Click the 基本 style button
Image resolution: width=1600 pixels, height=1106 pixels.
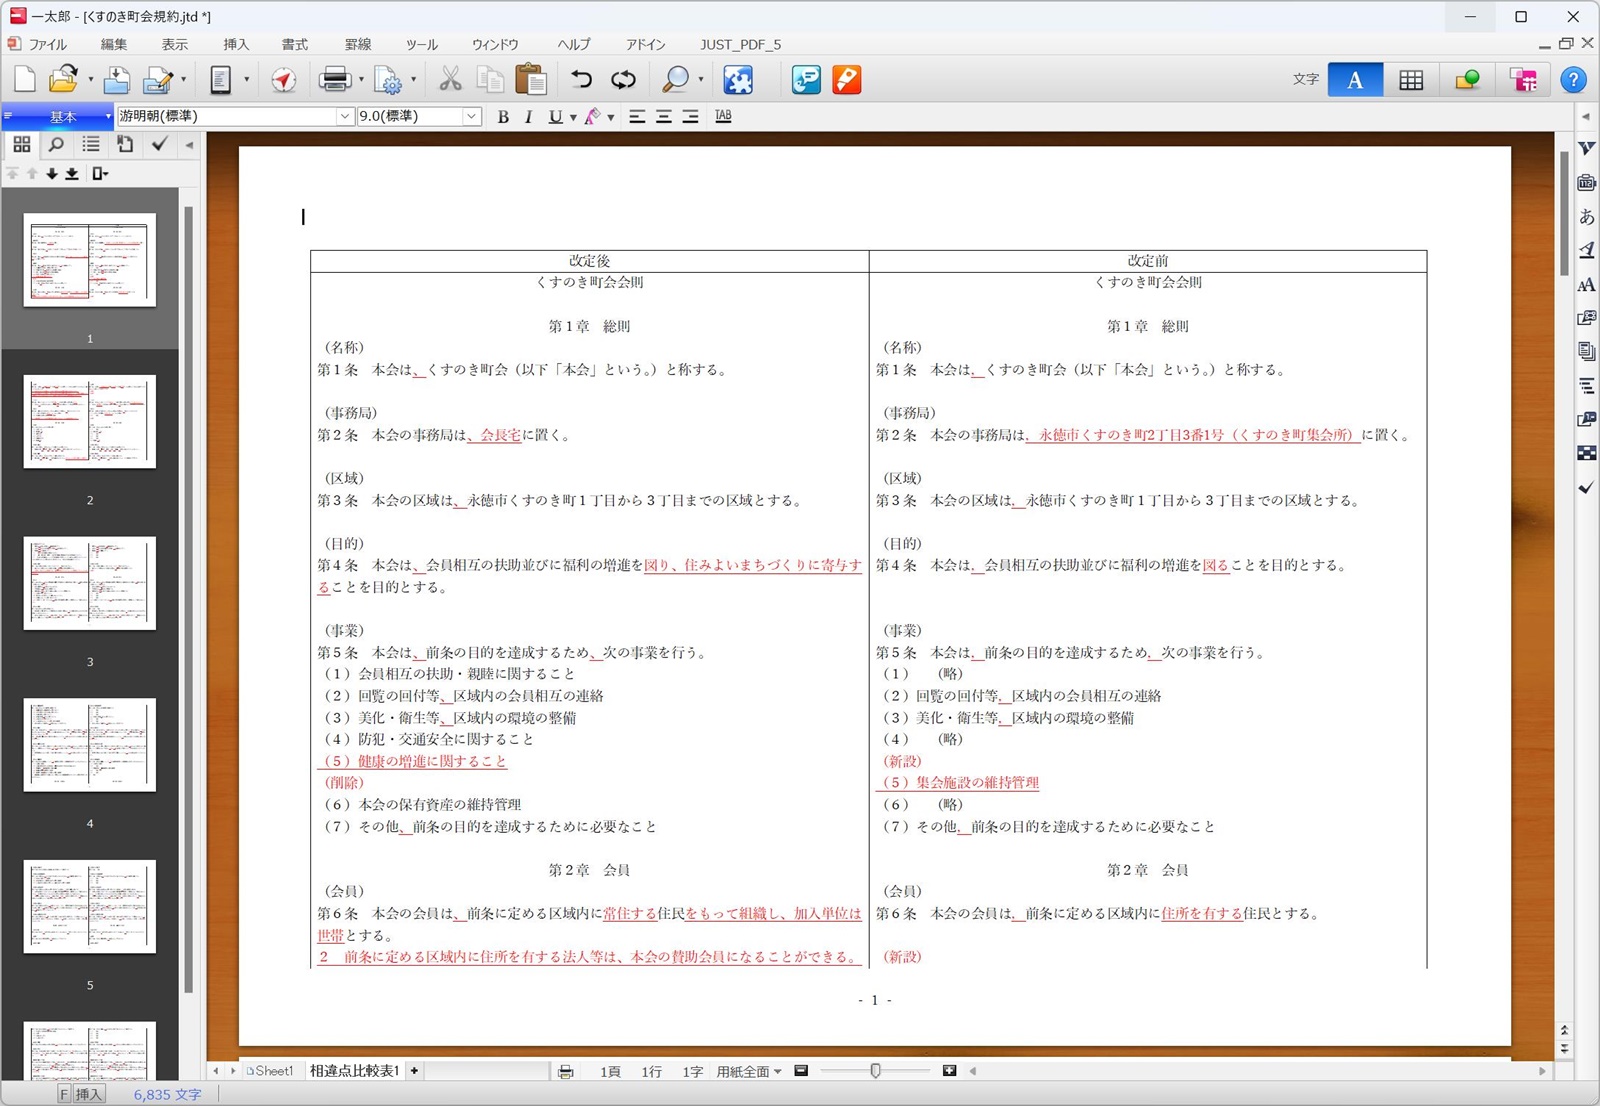coord(58,117)
